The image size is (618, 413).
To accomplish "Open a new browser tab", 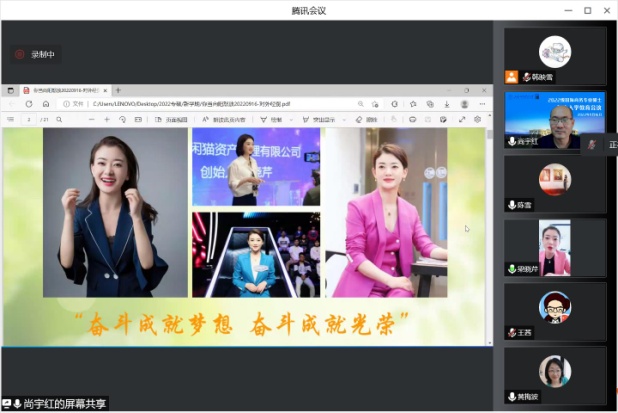I will point(118,90).
